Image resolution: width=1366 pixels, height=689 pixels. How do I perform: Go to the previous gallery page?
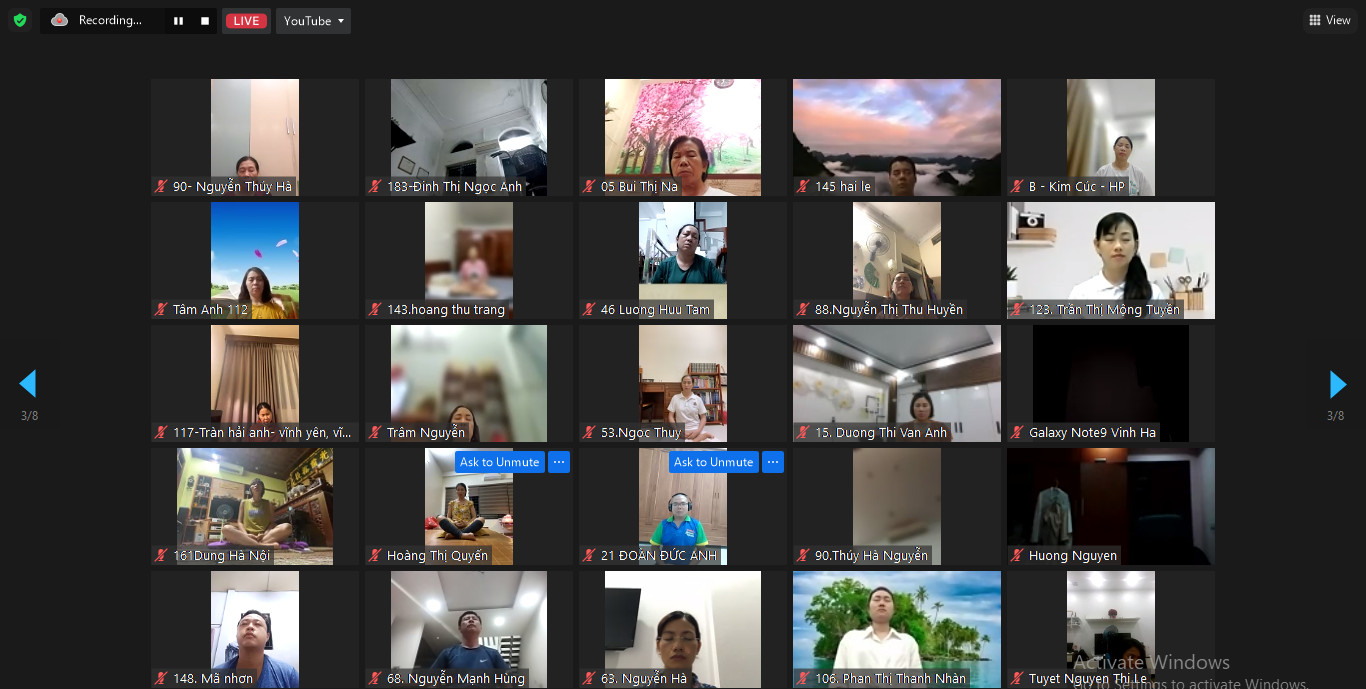[28, 384]
